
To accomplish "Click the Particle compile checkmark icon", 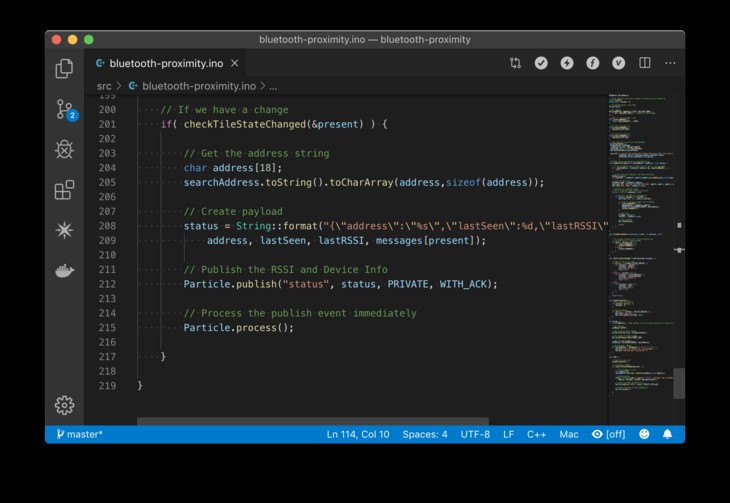I will (541, 63).
